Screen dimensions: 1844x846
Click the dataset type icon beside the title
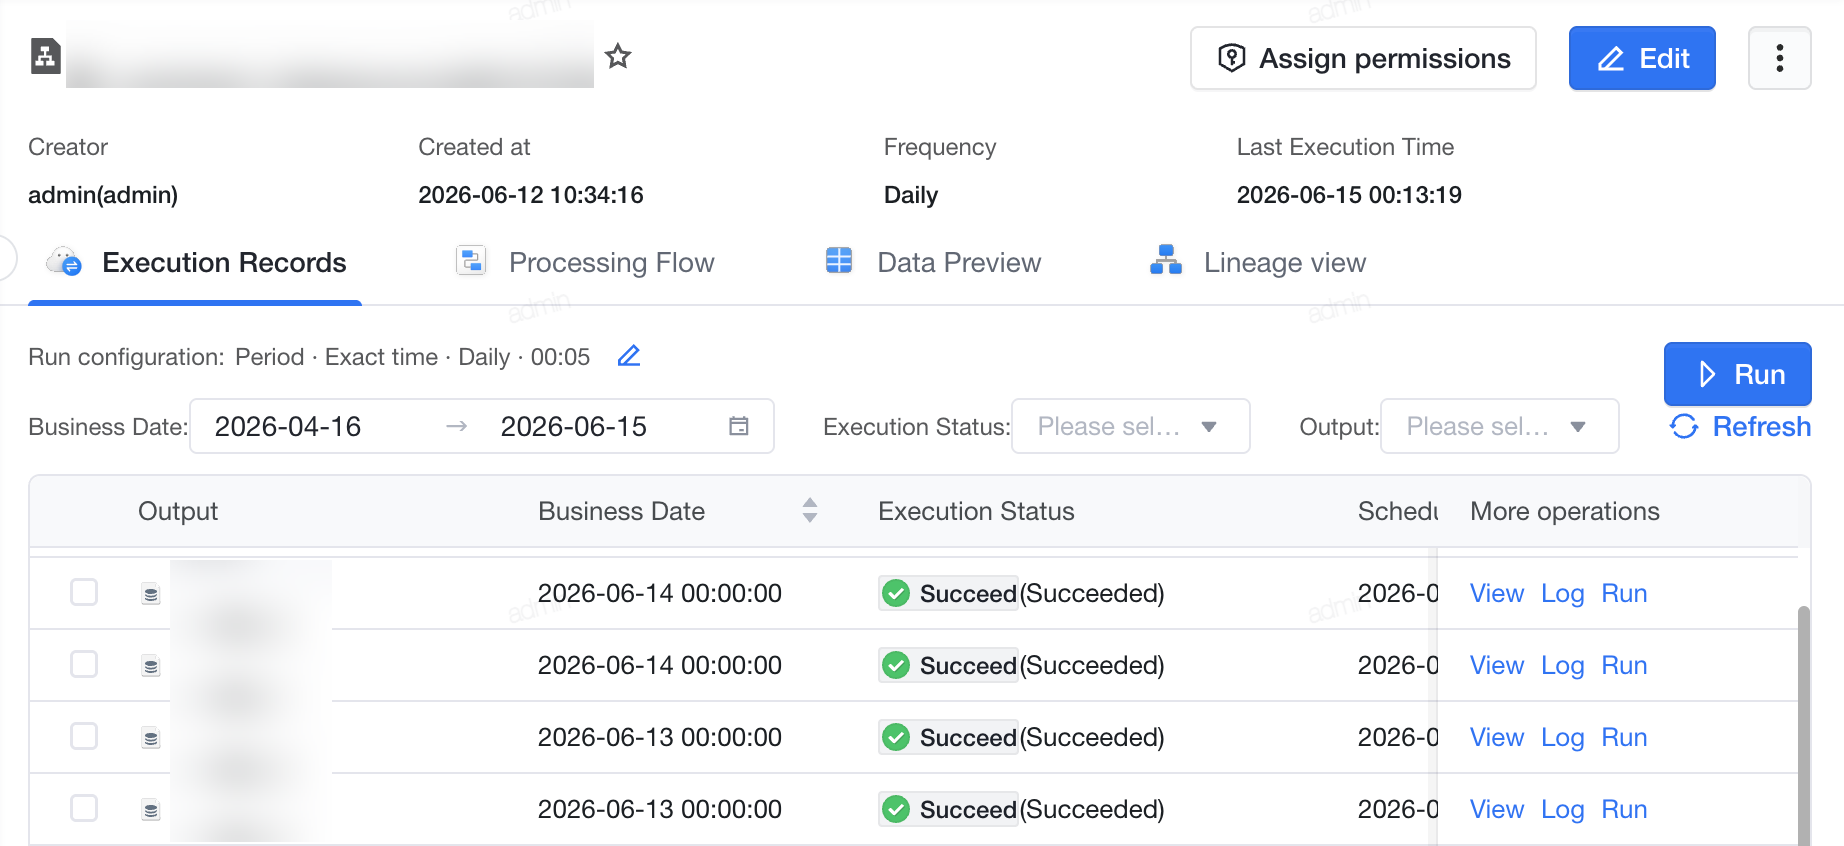(x=45, y=56)
